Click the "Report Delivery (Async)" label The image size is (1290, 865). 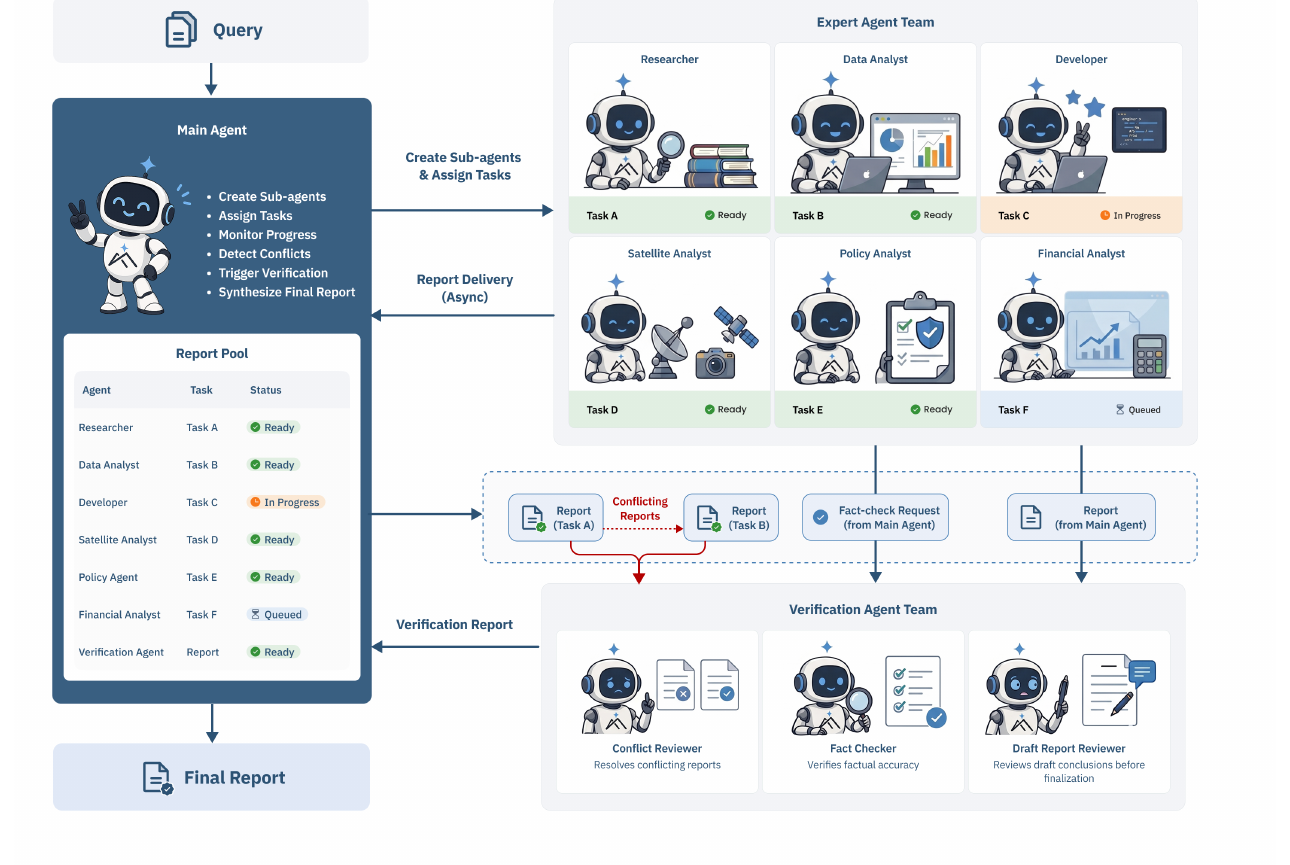tap(465, 288)
